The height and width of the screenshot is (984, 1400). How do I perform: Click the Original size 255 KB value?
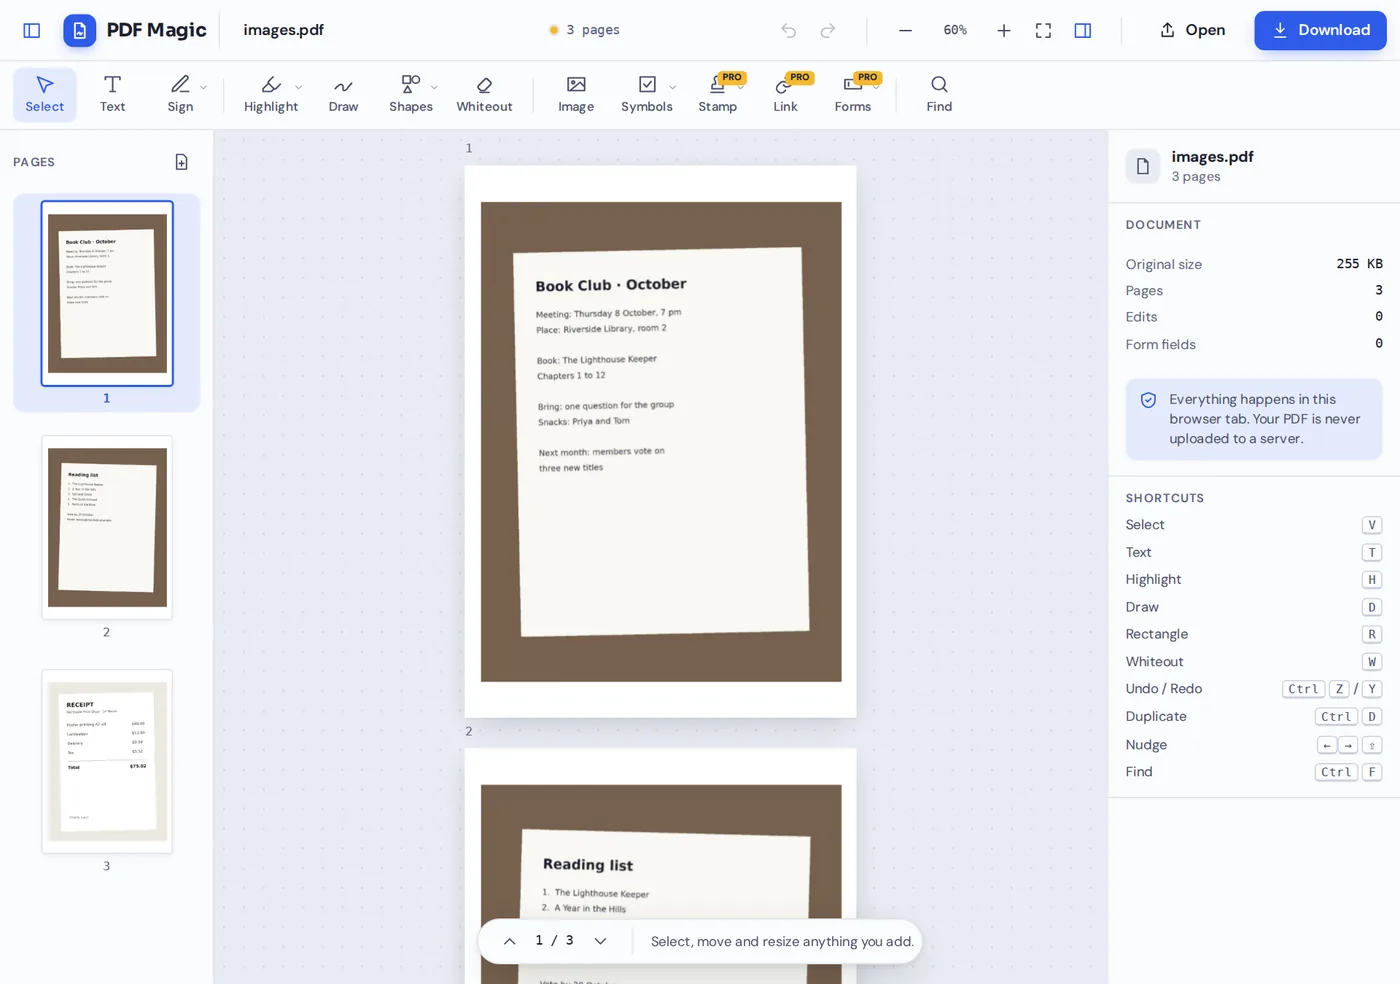click(1359, 264)
